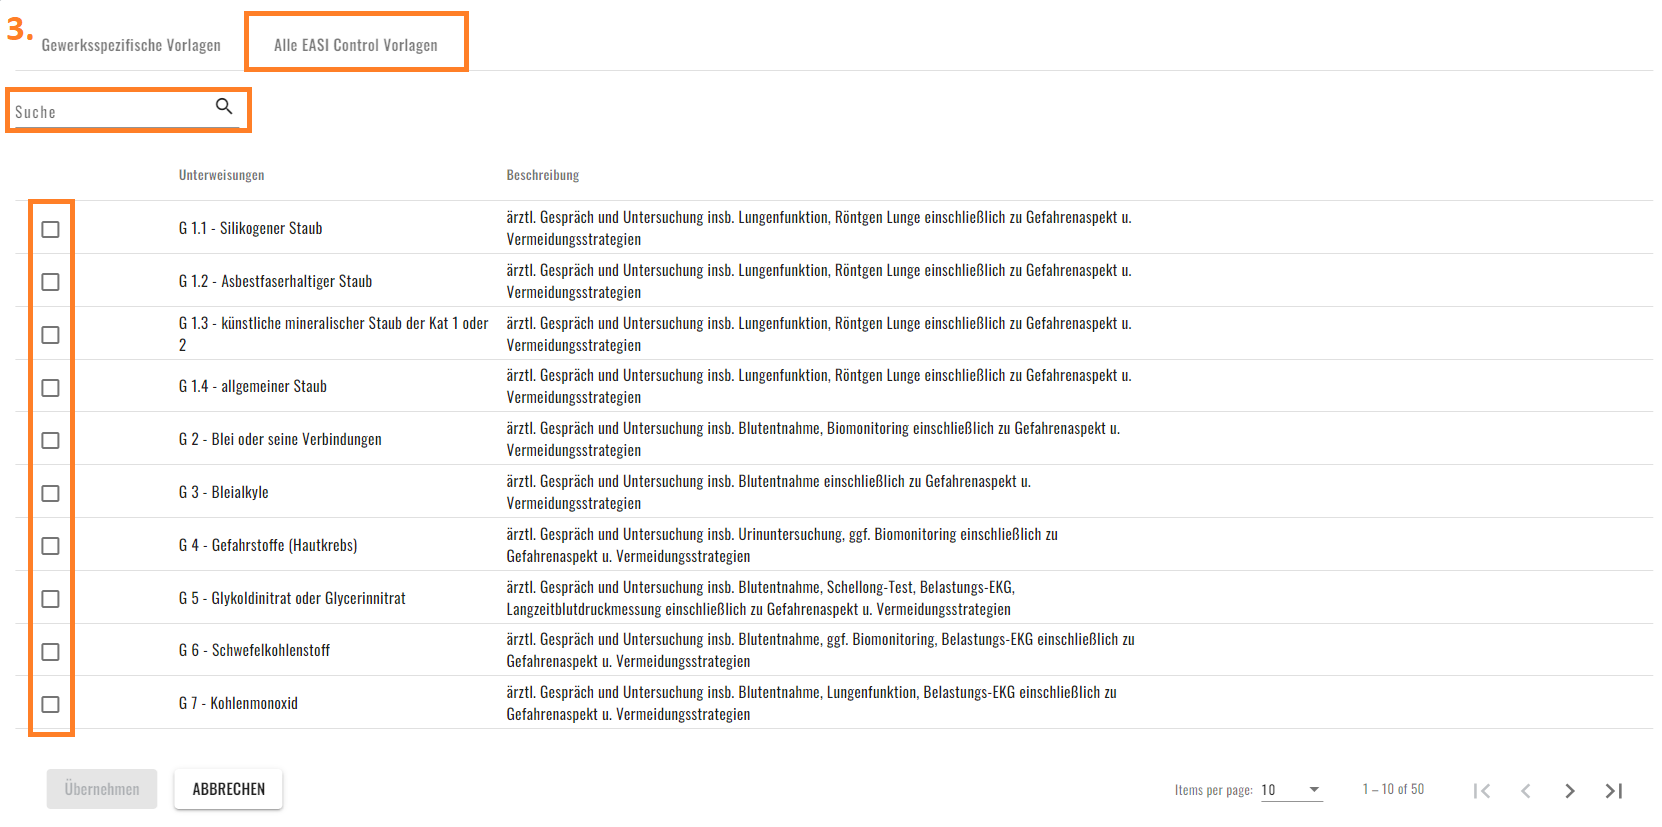The height and width of the screenshot is (827, 1662).
Task: Click the Beschreibung column header
Action: 543,175
